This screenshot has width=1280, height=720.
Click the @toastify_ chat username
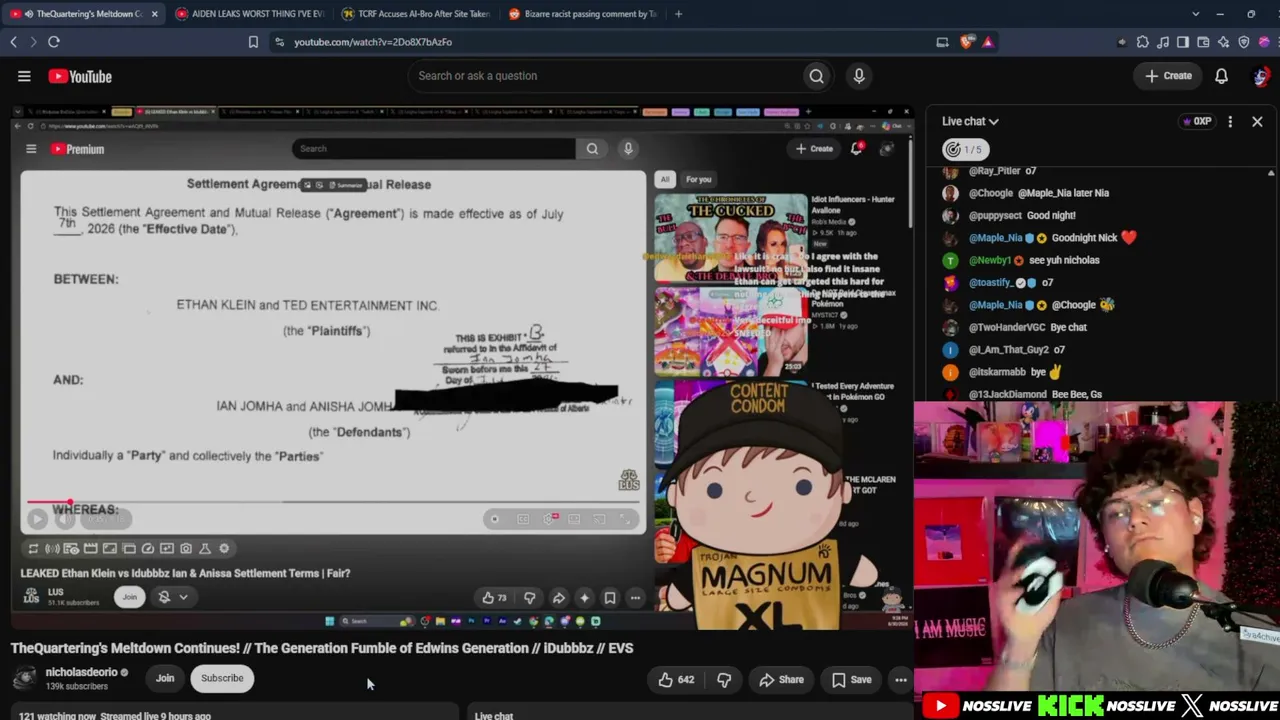991,282
